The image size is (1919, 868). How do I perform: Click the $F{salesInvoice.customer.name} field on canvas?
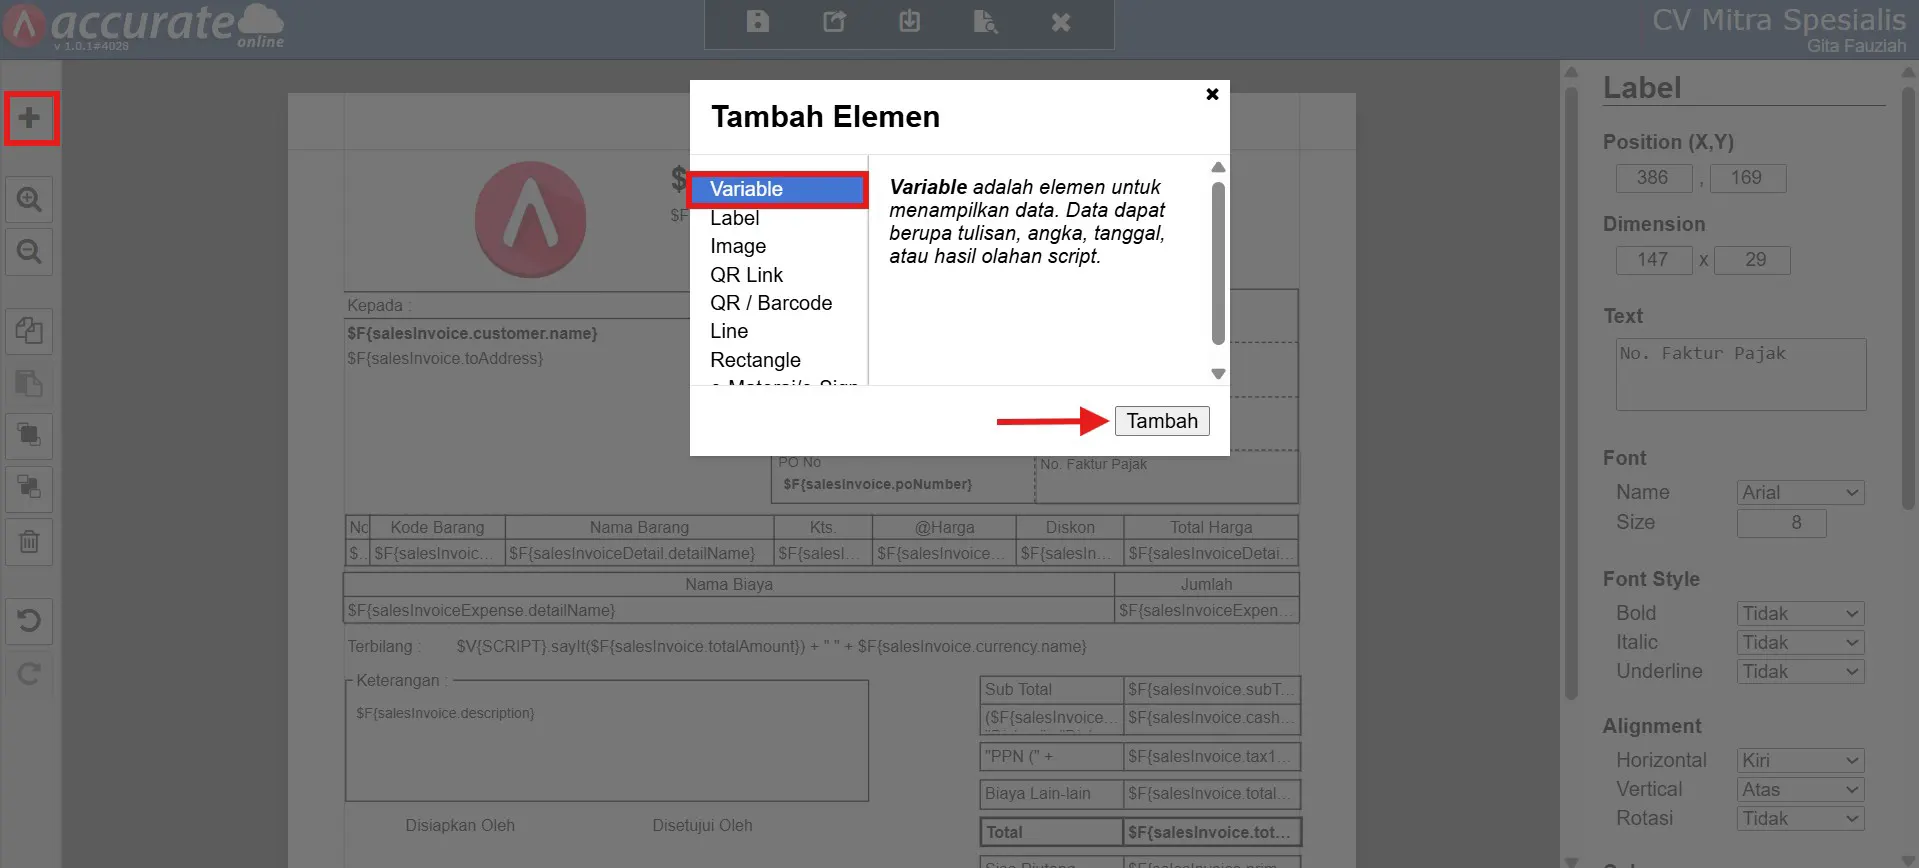click(x=472, y=334)
